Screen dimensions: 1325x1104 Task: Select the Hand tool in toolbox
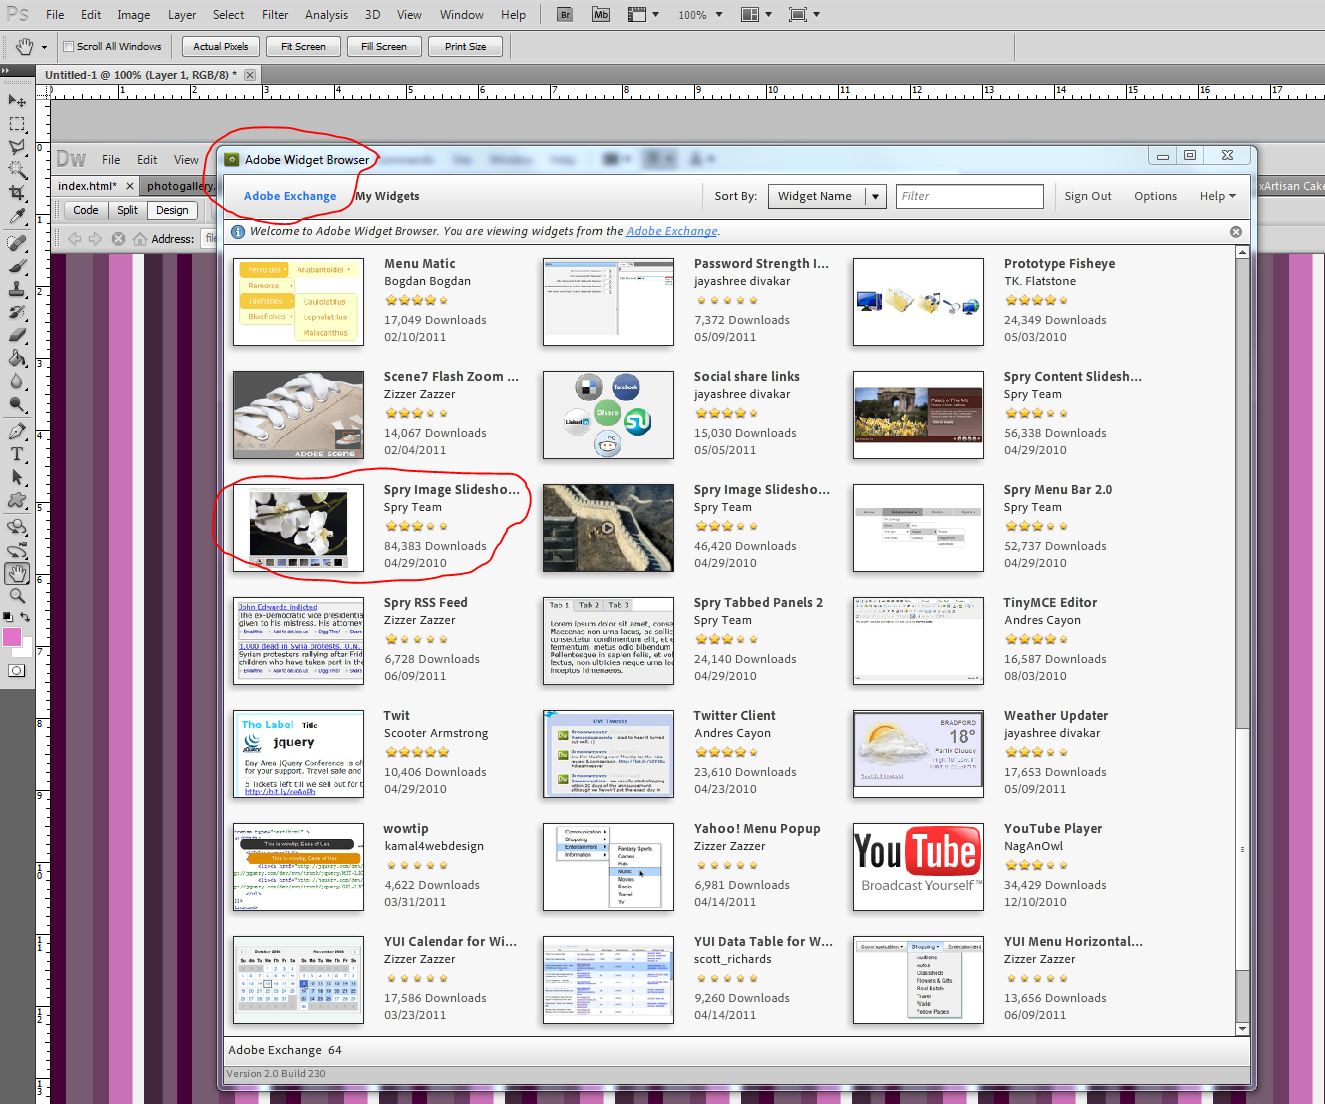[x=17, y=573]
